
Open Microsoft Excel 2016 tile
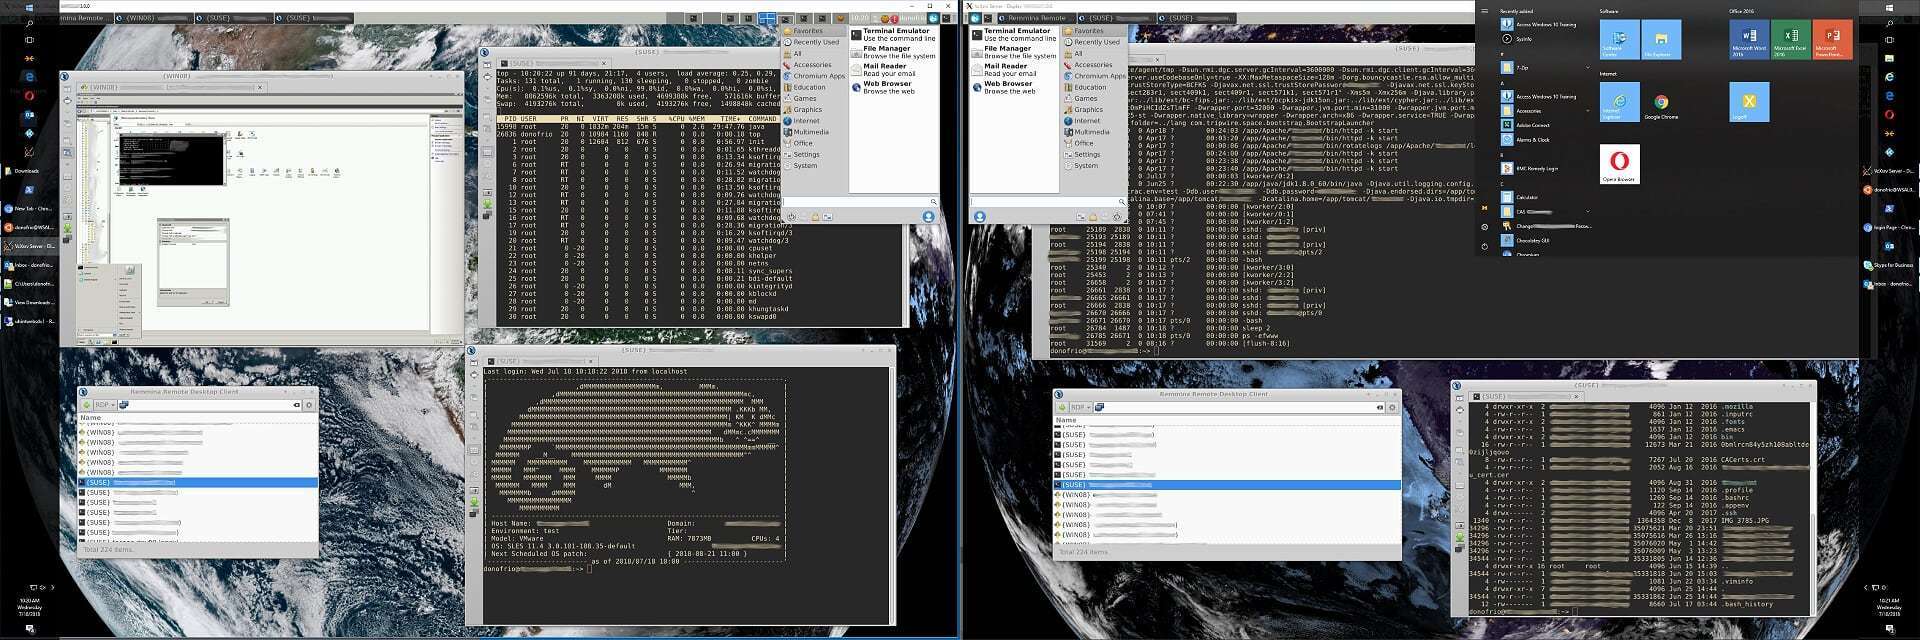[1790, 40]
